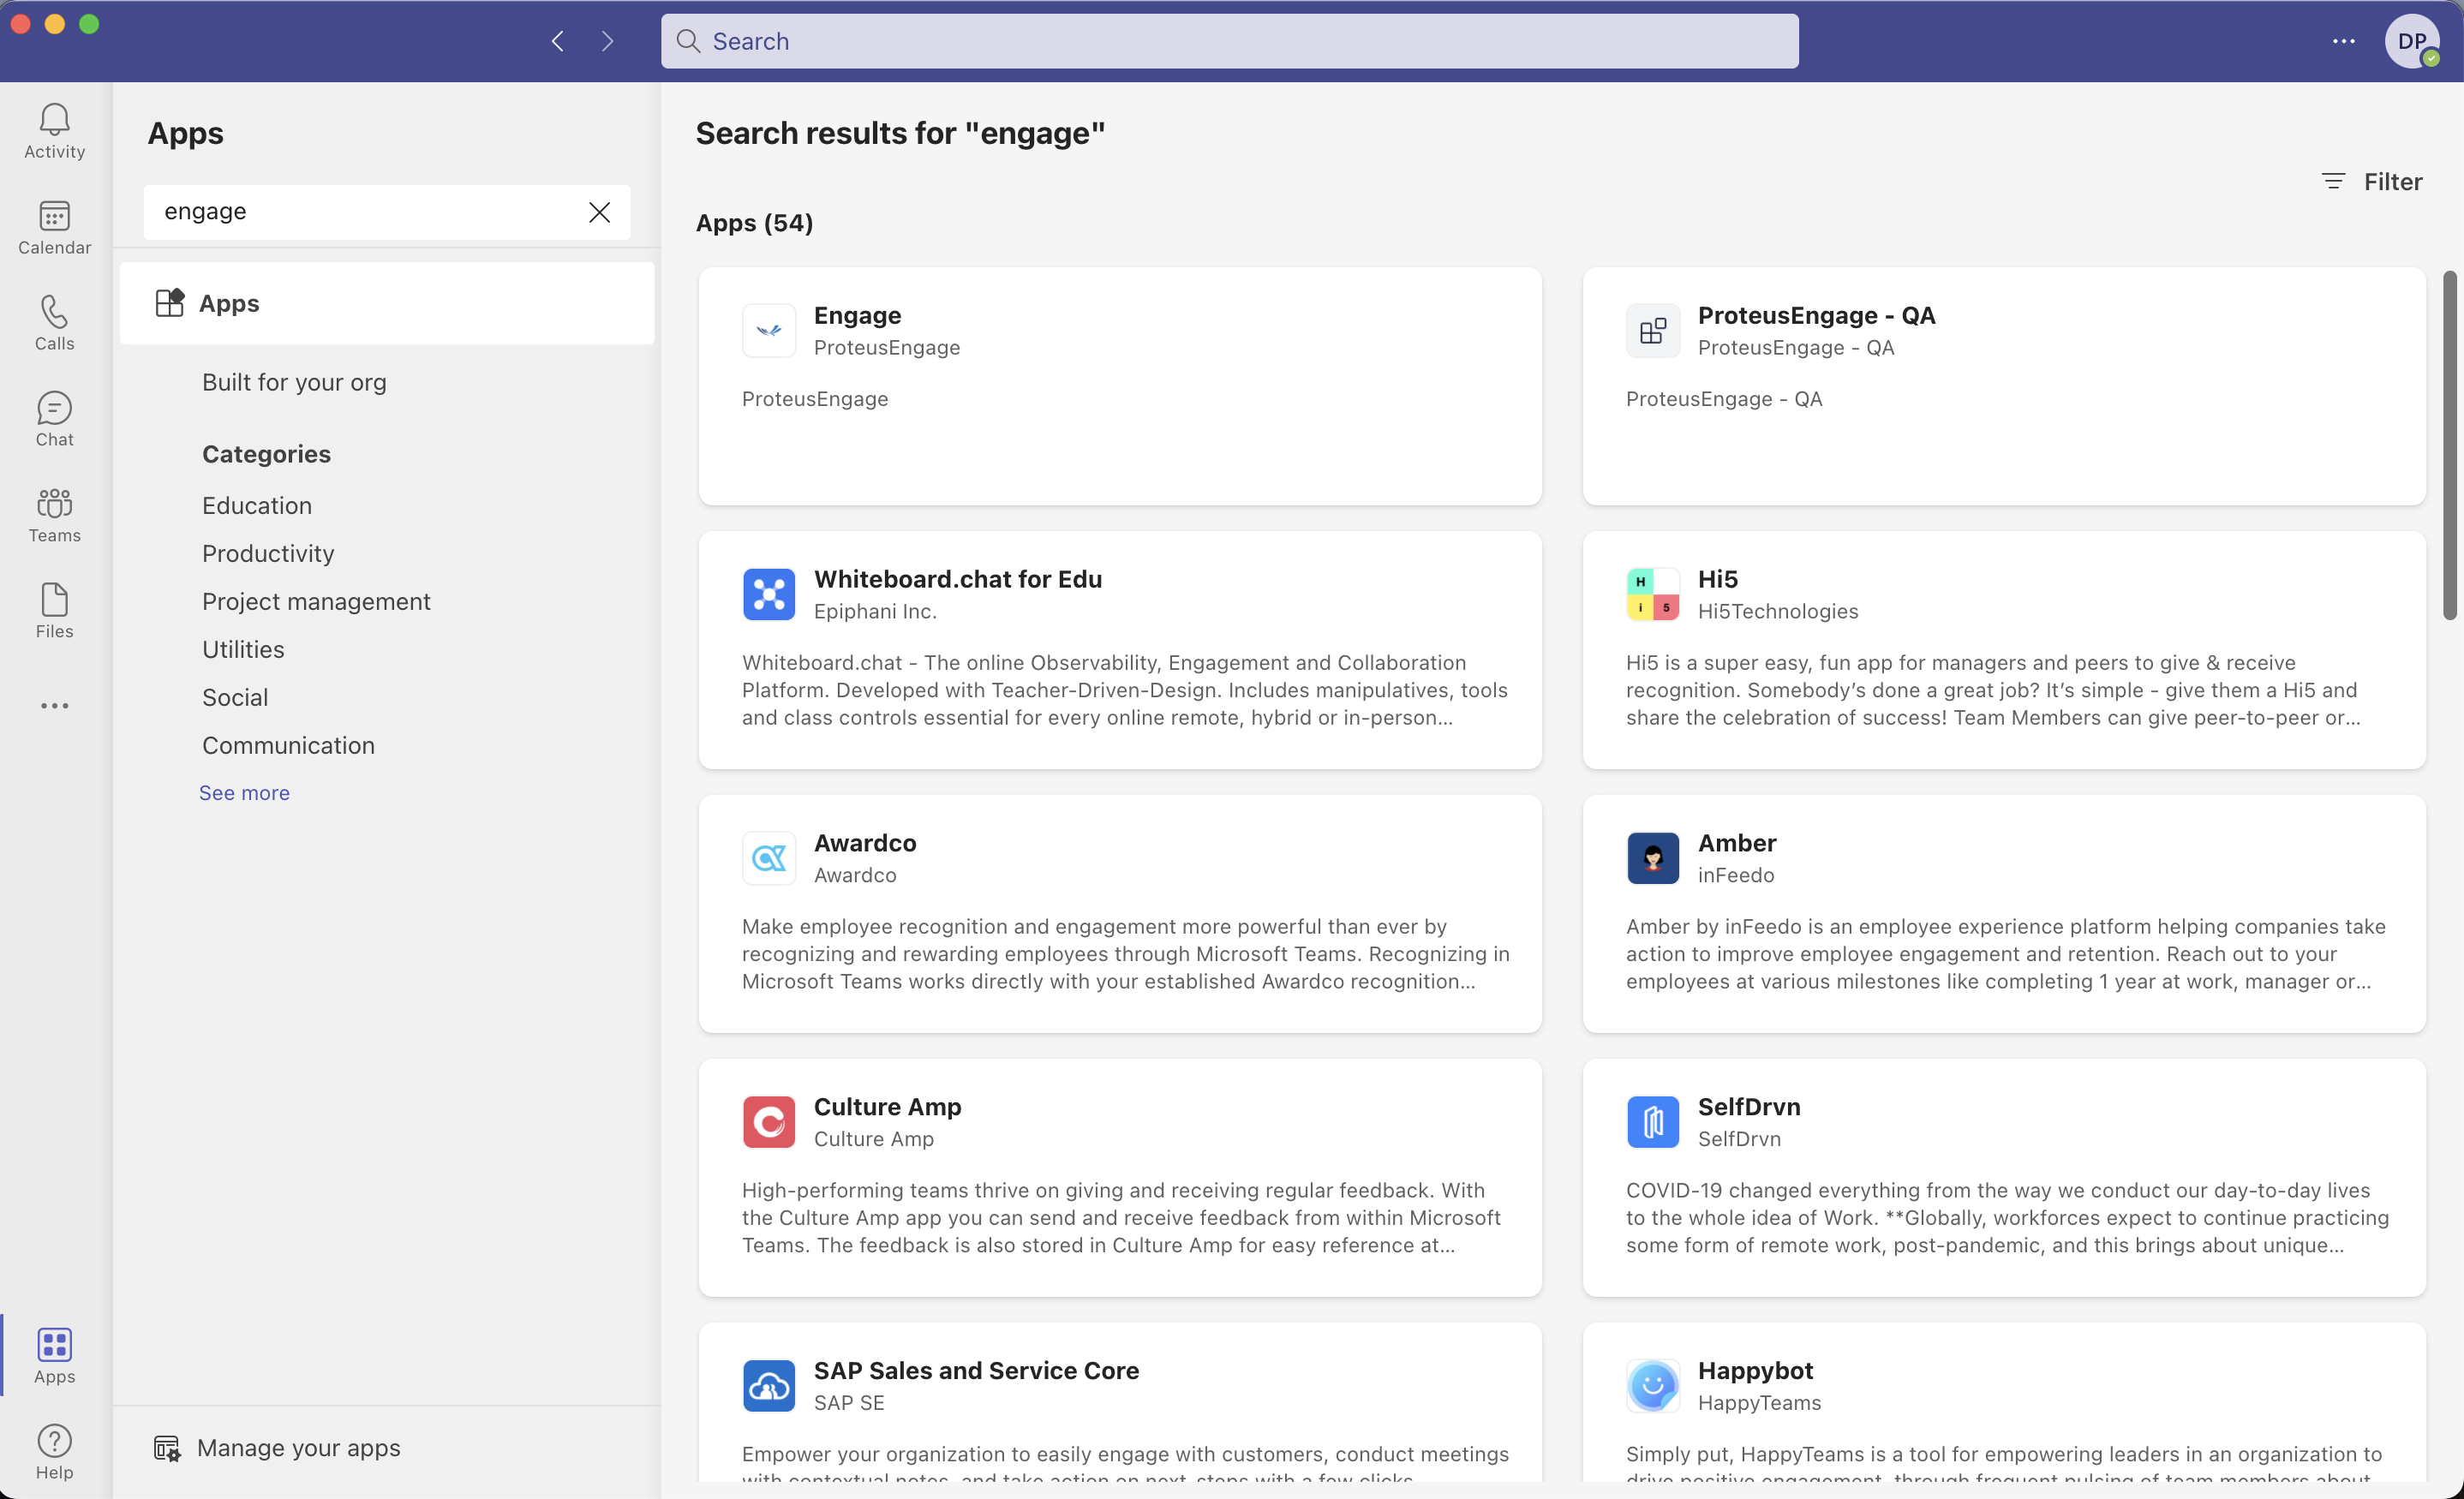Click the Culture Amp app icon
Viewport: 2464px width, 1499px height.
click(769, 1122)
